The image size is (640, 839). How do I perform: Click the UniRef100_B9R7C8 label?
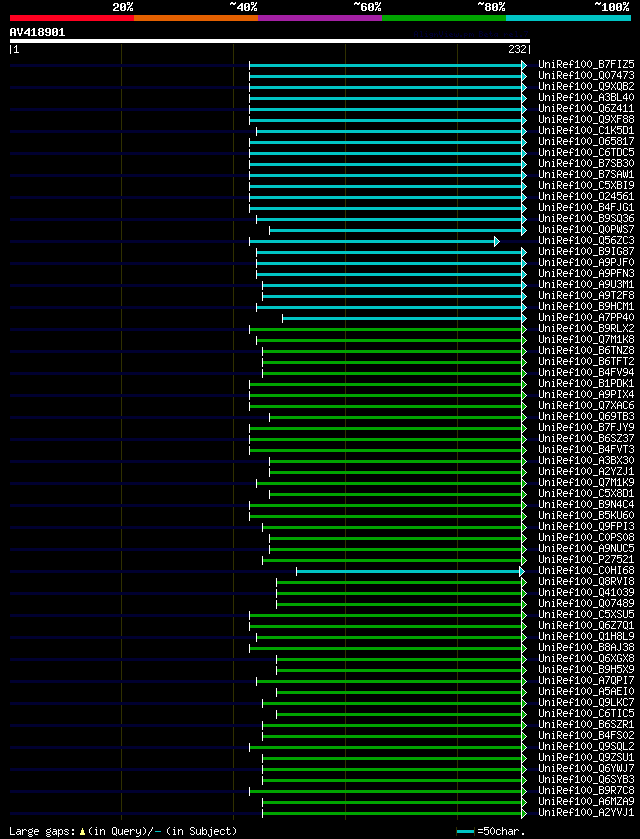pyautogui.click(x=586, y=790)
